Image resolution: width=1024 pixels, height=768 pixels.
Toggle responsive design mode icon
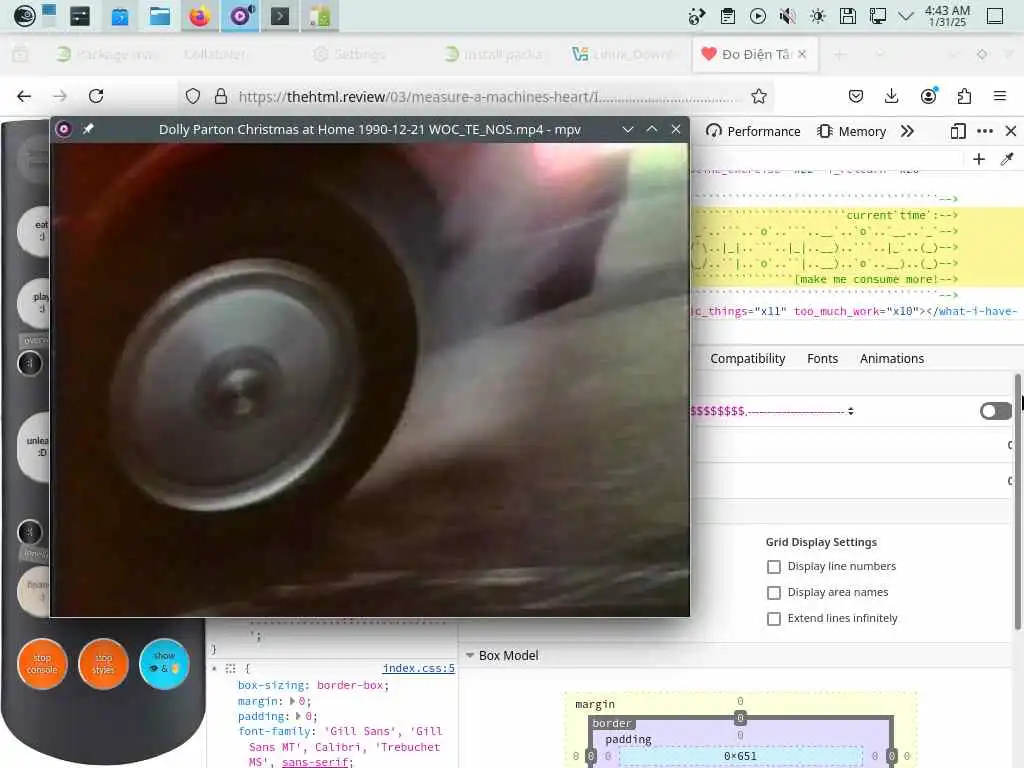pyautogui.click(x=957, y=131)
